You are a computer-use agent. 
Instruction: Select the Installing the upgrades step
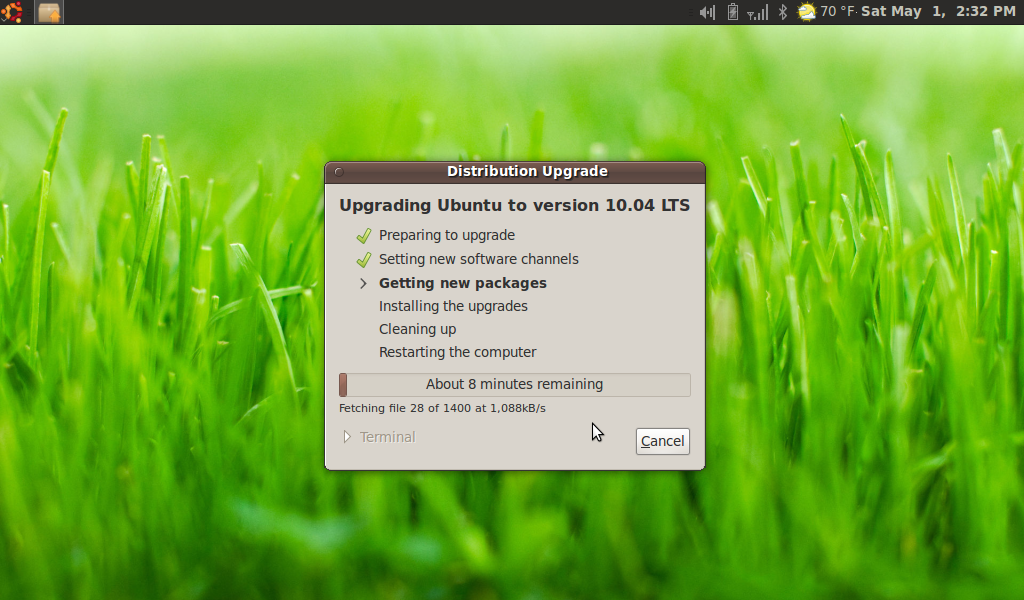pyautogui.click(x=453, y=306)
